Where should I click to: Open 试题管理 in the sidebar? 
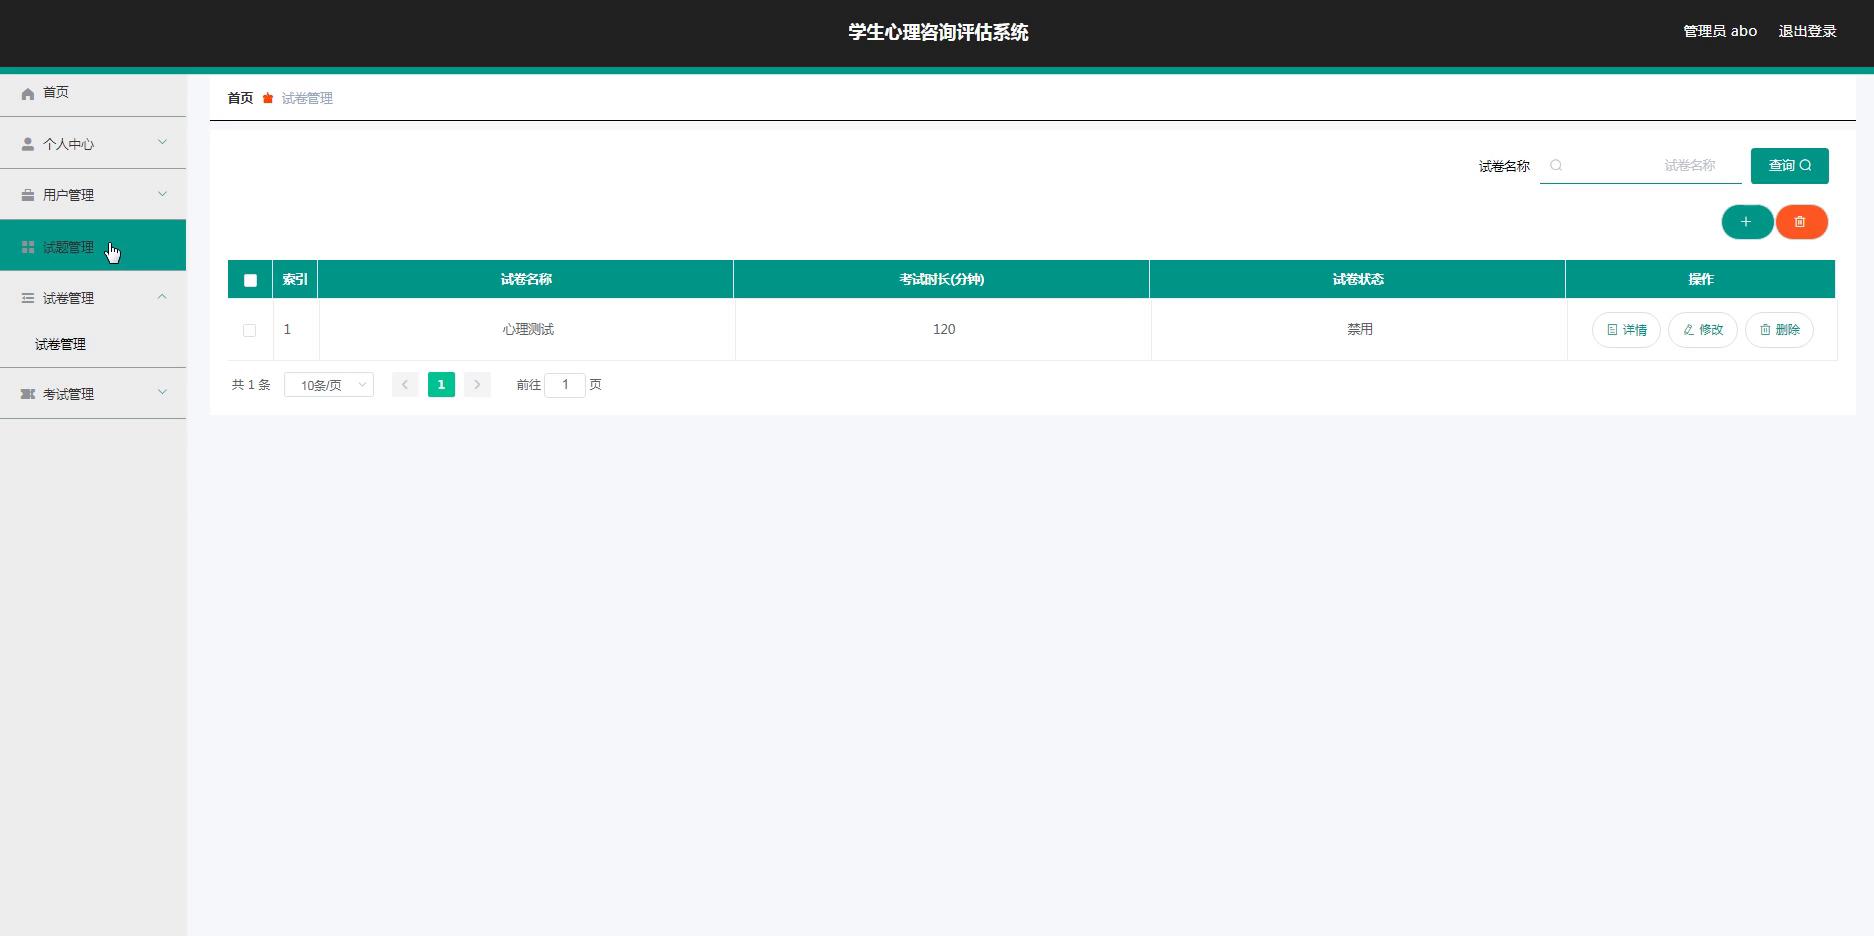(x=68, y=247)
